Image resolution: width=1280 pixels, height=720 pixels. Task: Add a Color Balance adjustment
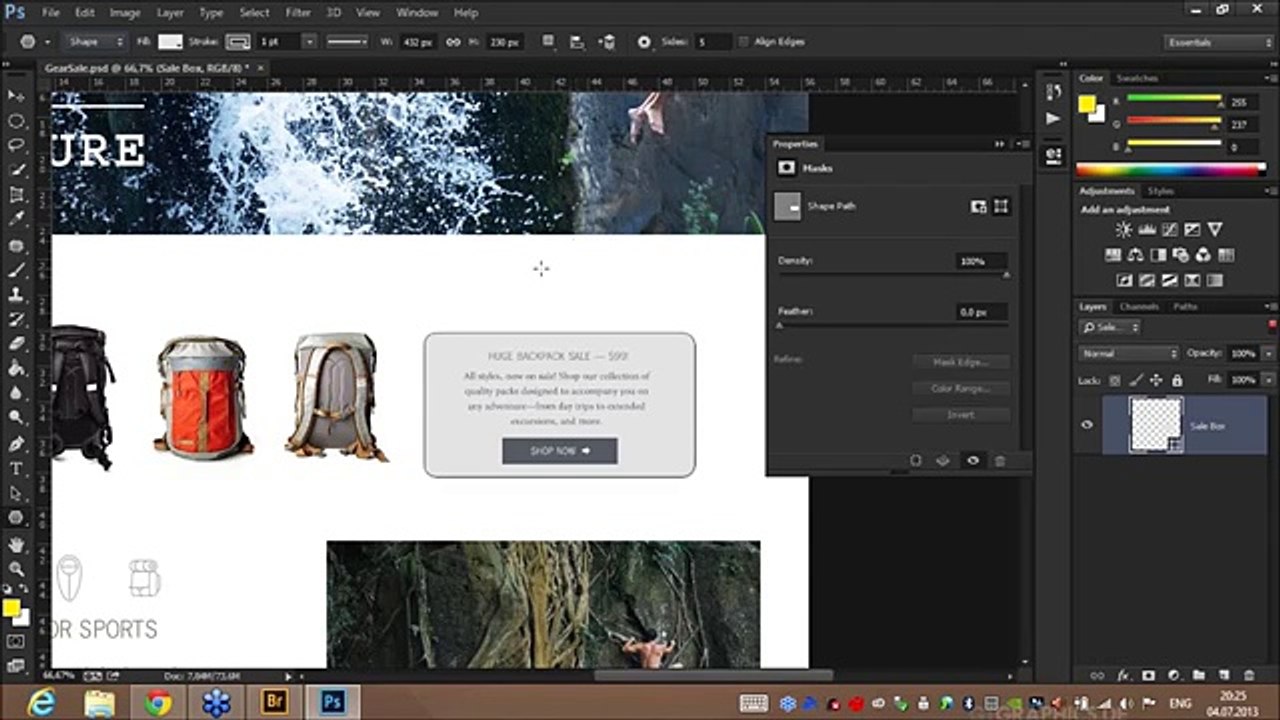(x=1135, y=255)
